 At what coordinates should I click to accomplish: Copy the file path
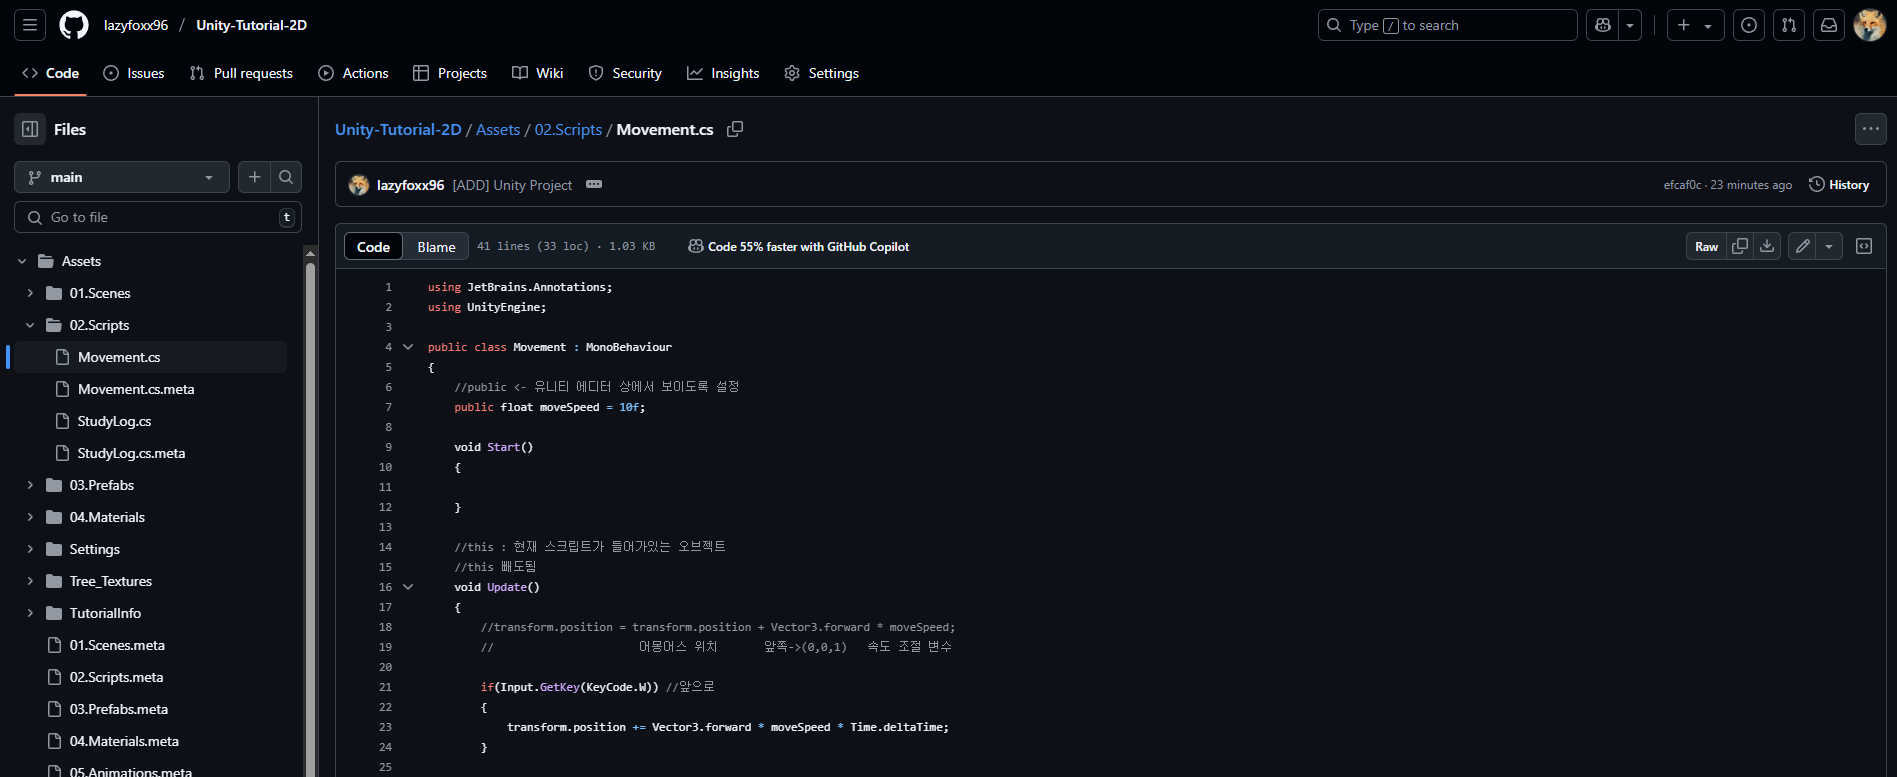tap(735, 129)
